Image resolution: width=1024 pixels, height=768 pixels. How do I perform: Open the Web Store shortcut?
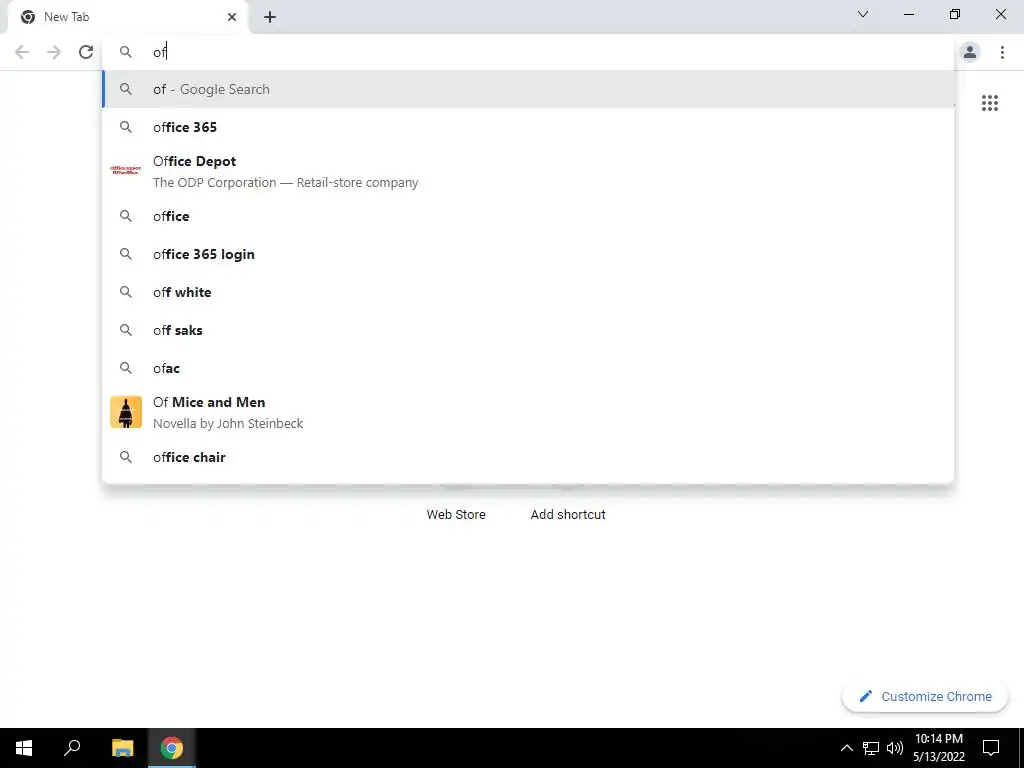(x=456, y=514)
